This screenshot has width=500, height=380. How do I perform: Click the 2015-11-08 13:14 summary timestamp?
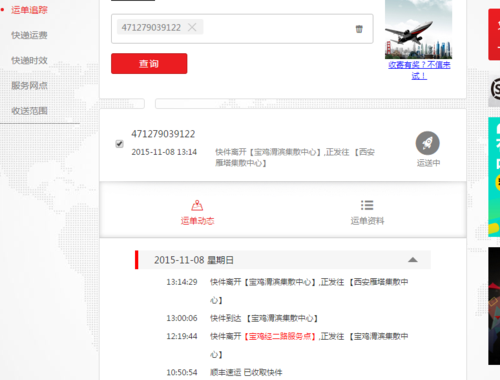coord(164,152)
